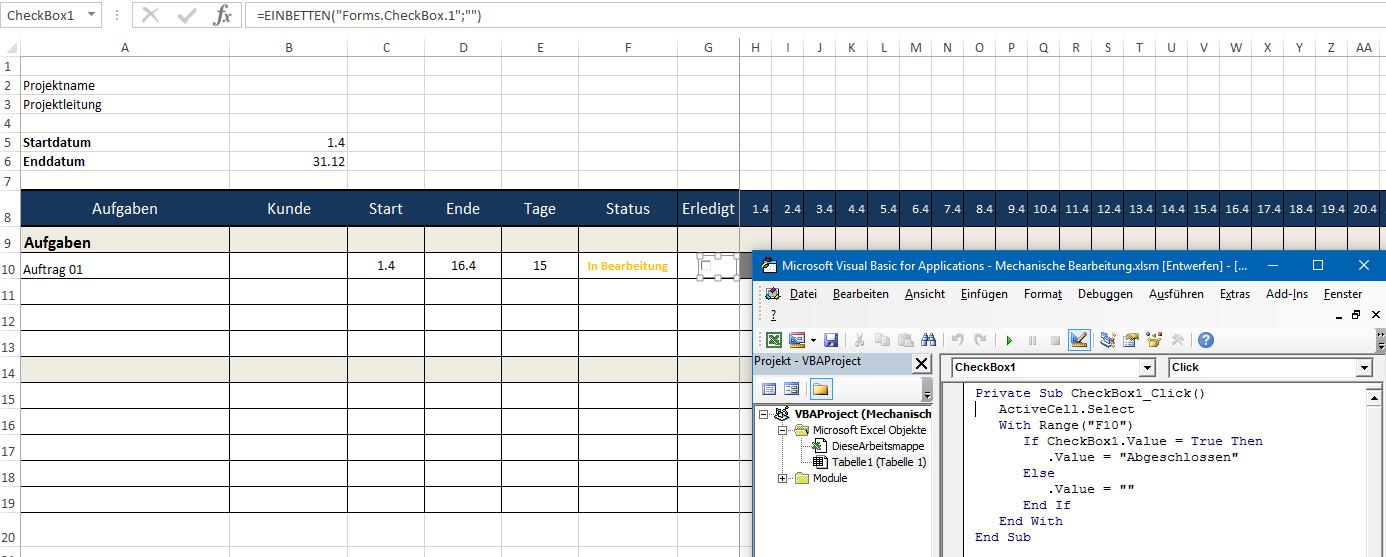Click the Cut scissors icon in VBA toolbar

[x=859, y=340]
